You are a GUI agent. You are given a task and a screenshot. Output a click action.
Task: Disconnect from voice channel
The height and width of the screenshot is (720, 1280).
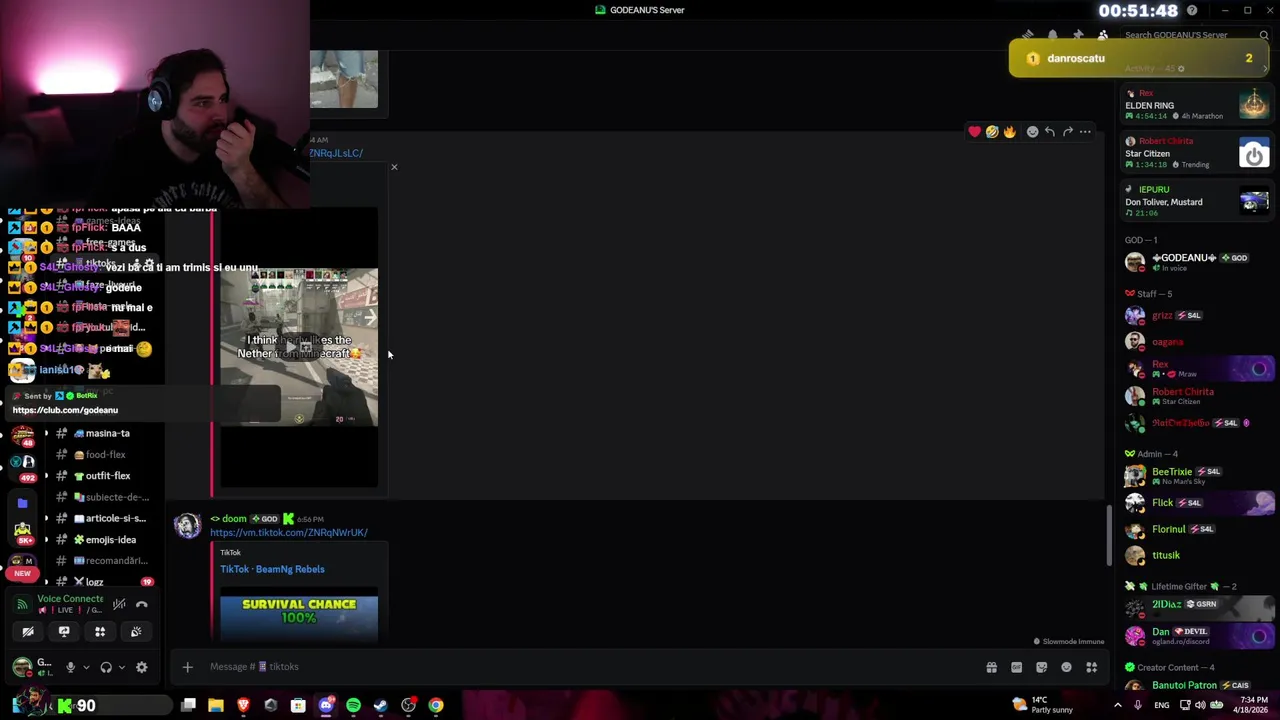[x=142, y=604]
